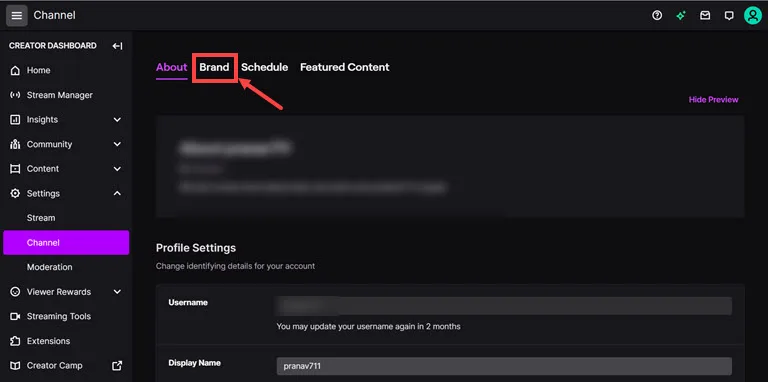Open the user profile avatar
768x382 pixels.
click(752, 16)
